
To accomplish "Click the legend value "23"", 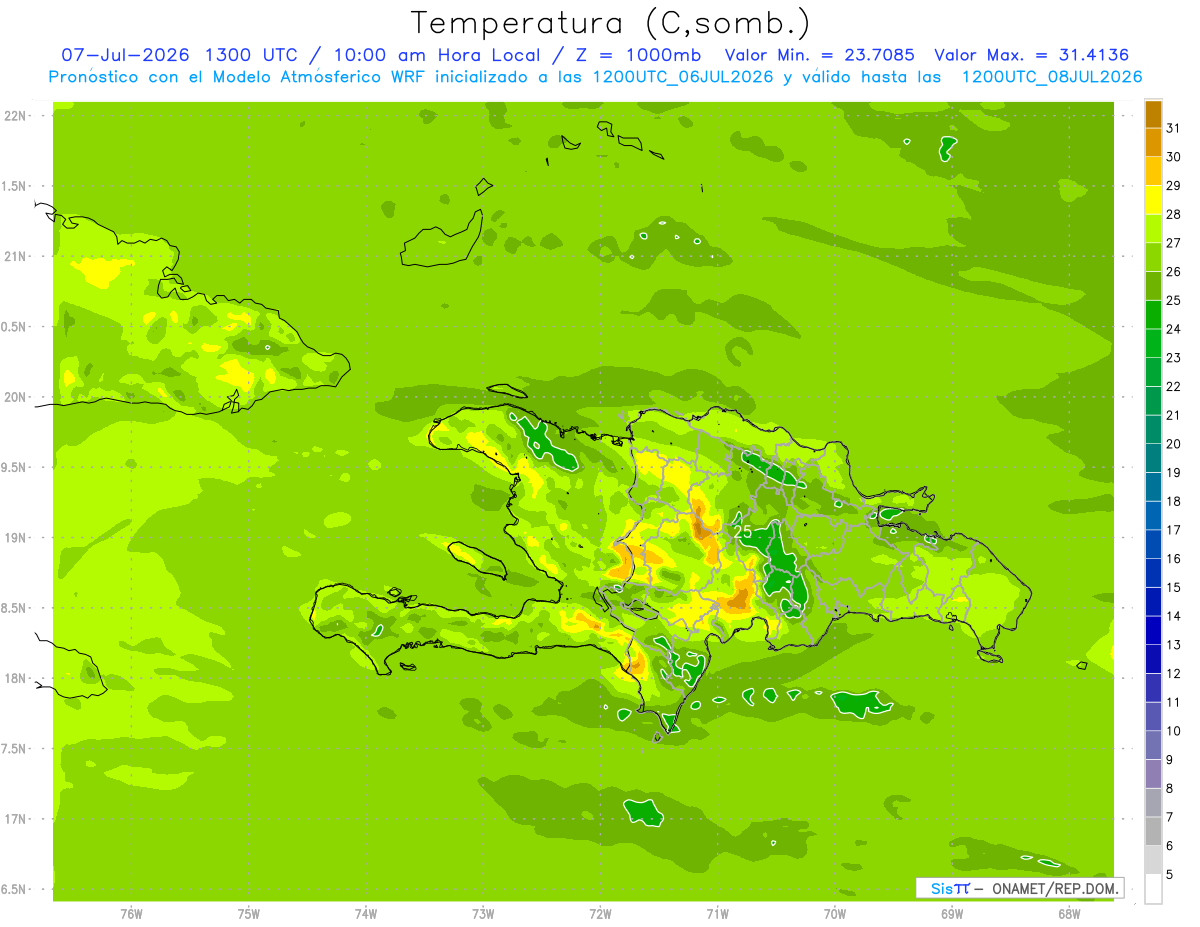I will pos(1174,358).
